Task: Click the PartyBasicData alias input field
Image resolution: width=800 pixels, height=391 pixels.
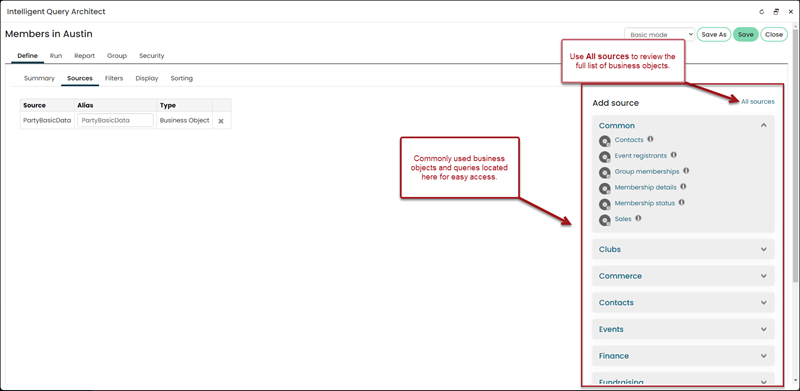Action: 115,120
